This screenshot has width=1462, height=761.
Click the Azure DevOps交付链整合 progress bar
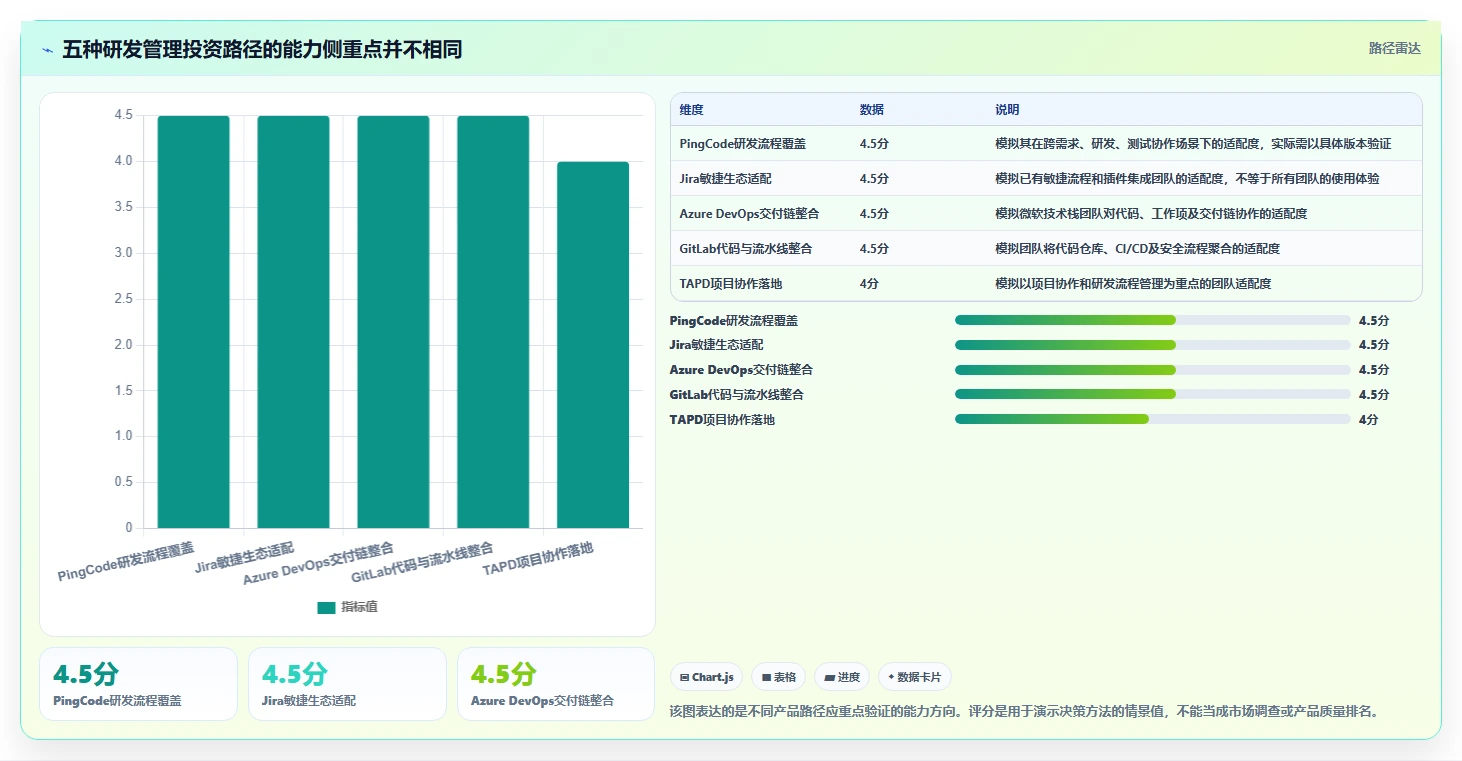[1153, 370]
